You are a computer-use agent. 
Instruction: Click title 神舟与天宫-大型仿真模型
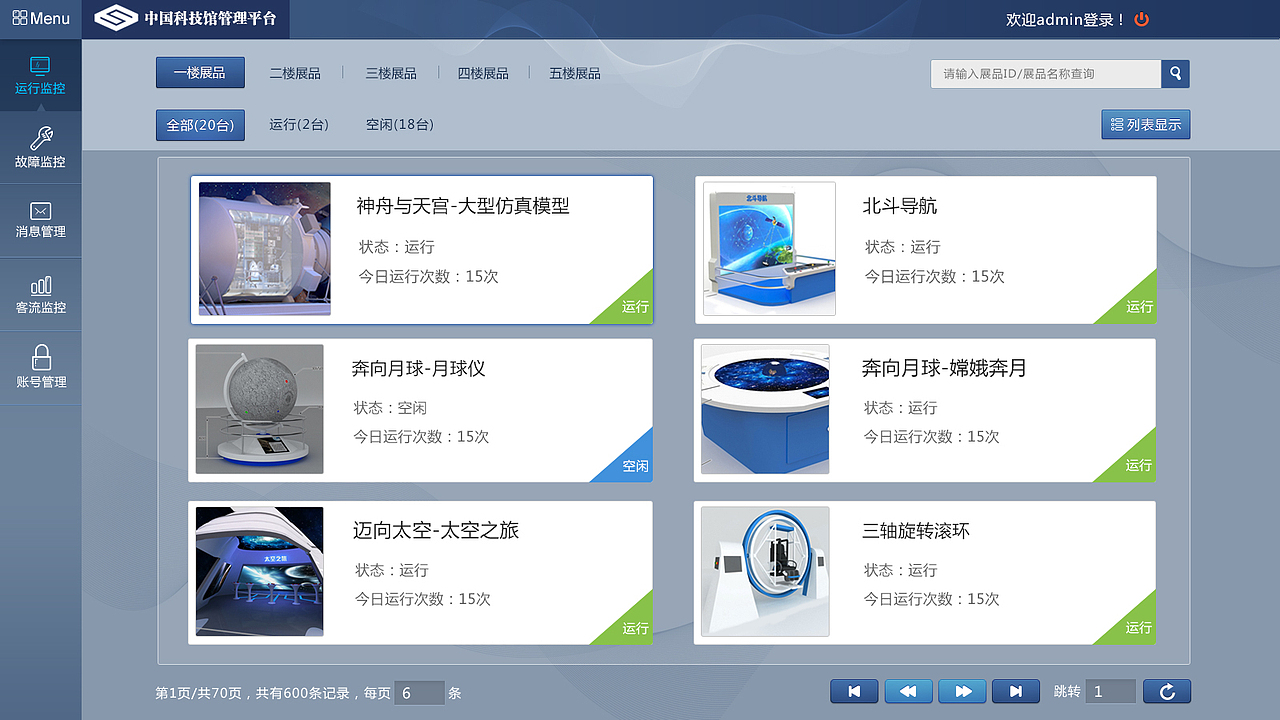point(463,206)
